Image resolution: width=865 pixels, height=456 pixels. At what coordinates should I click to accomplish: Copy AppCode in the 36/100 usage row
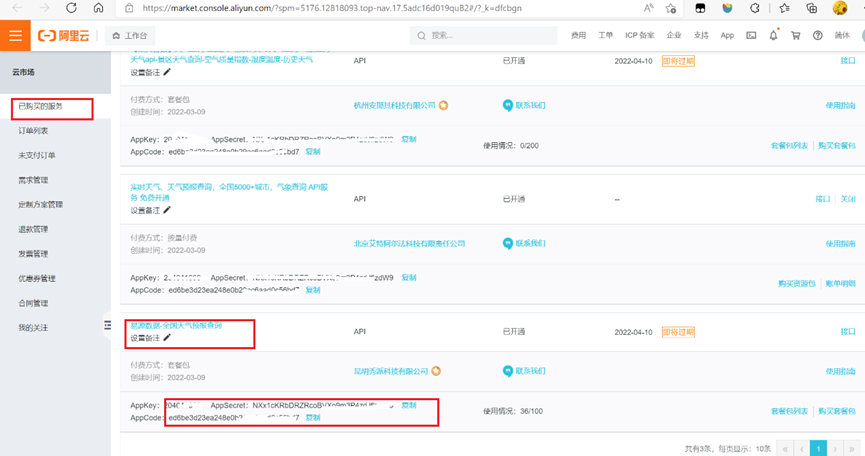313,417
